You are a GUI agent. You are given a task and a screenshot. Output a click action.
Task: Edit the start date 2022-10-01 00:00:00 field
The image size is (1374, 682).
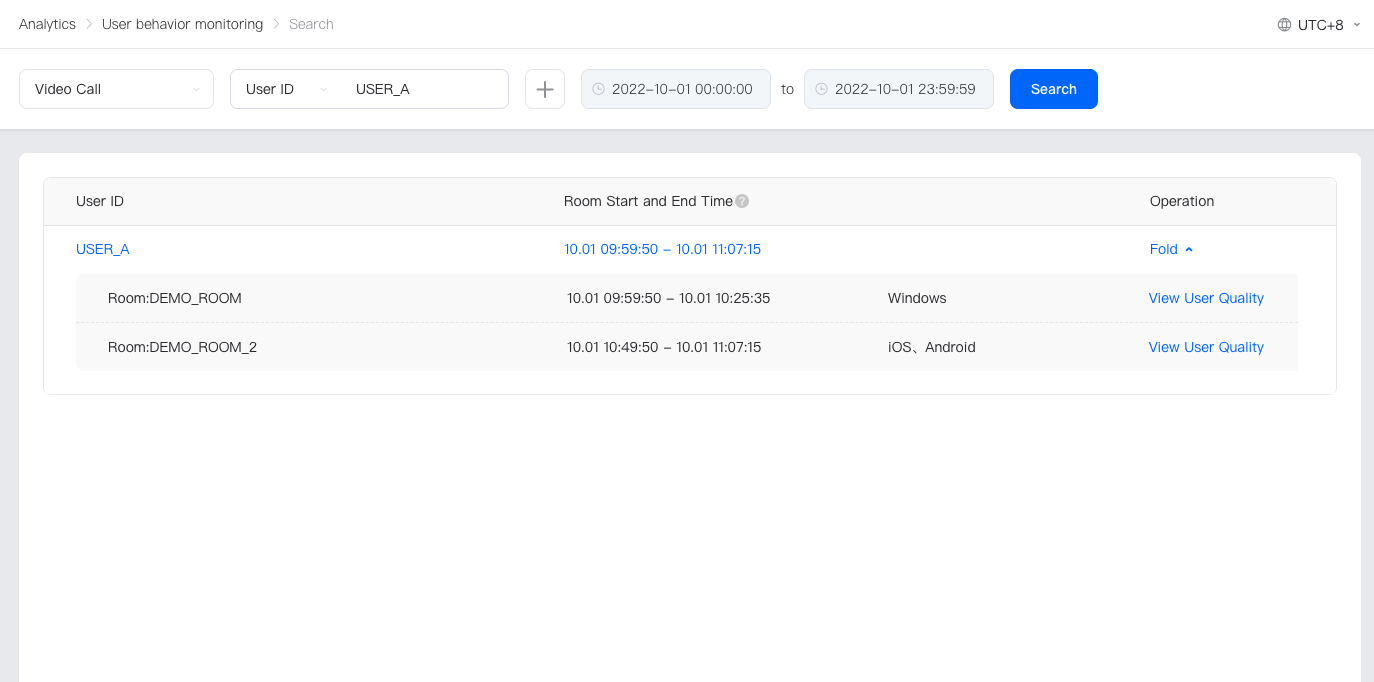pyautogui.click(x=682, y=89)
